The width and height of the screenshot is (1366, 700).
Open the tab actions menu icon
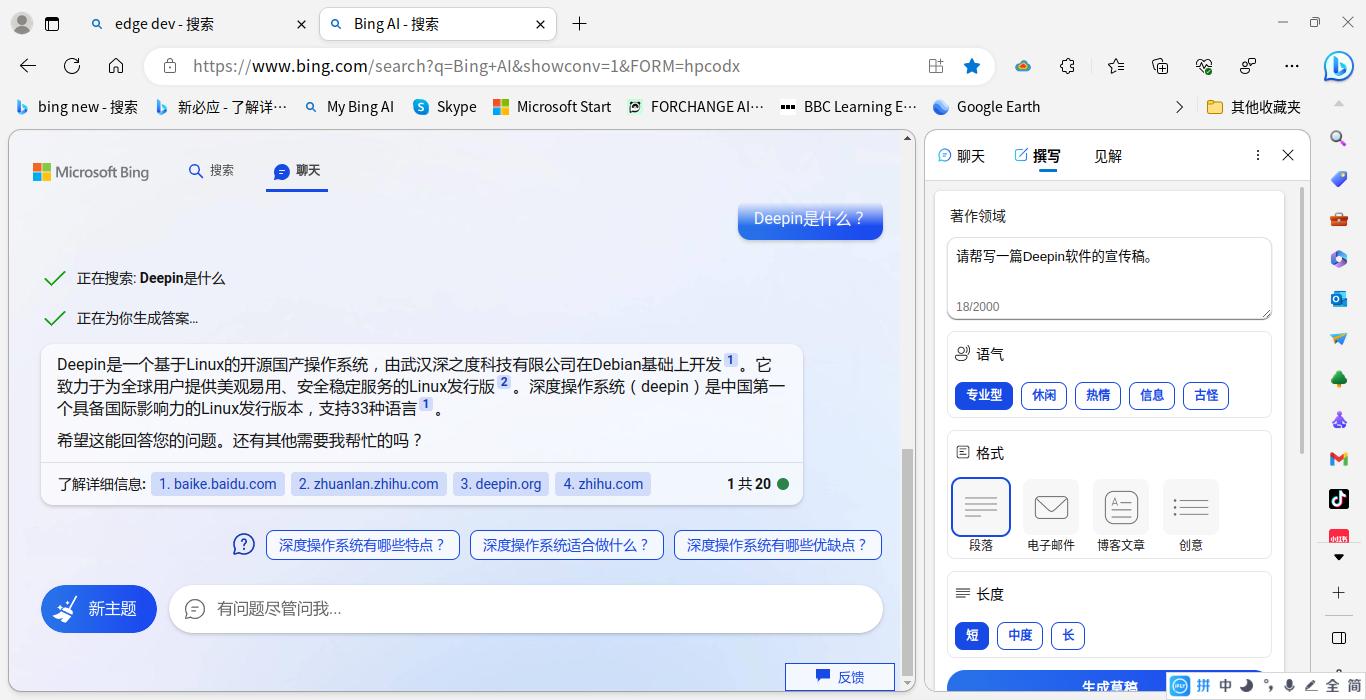coord(52,23)
